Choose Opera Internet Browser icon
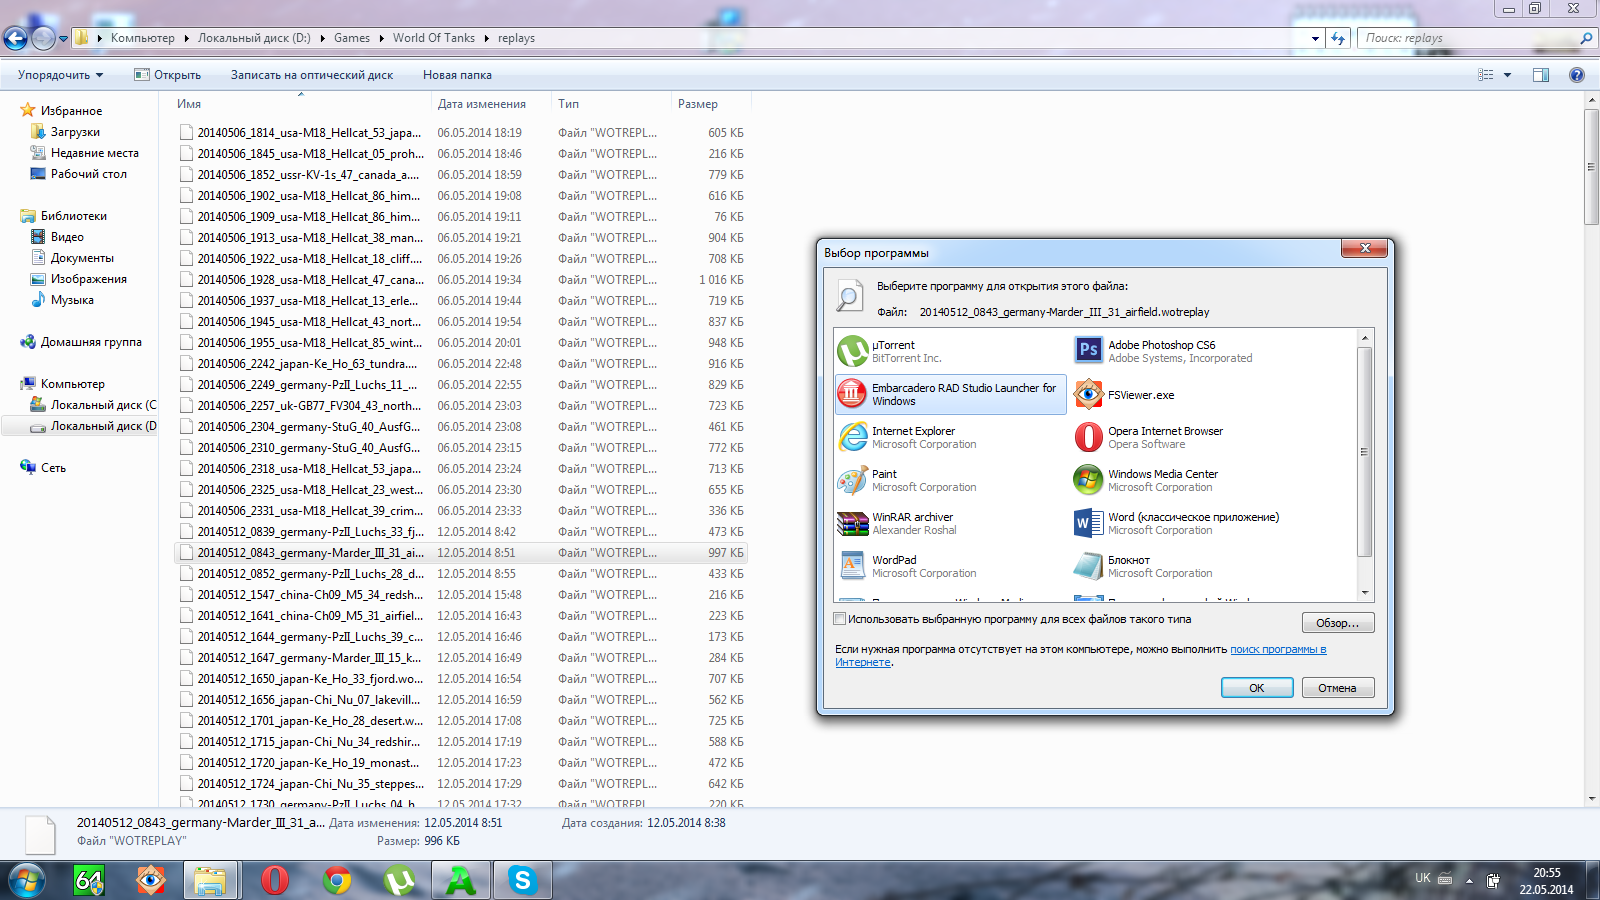1600x900 pixels. coord(1089,437)
